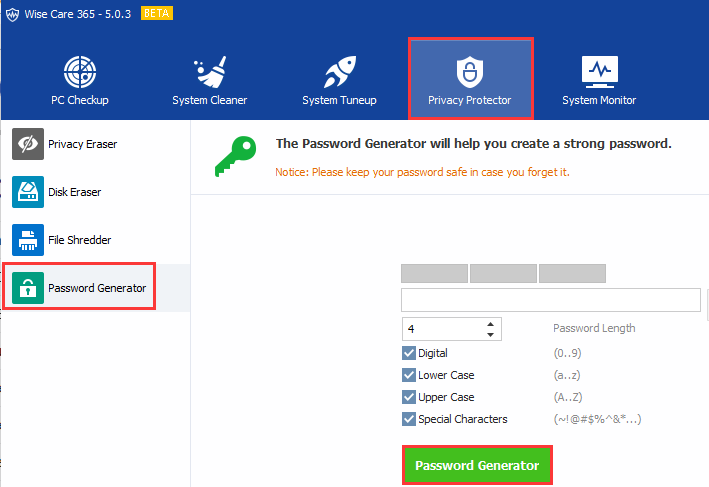
Task: Toggle the Lower Case checkbox
Action: coord(409,375)
